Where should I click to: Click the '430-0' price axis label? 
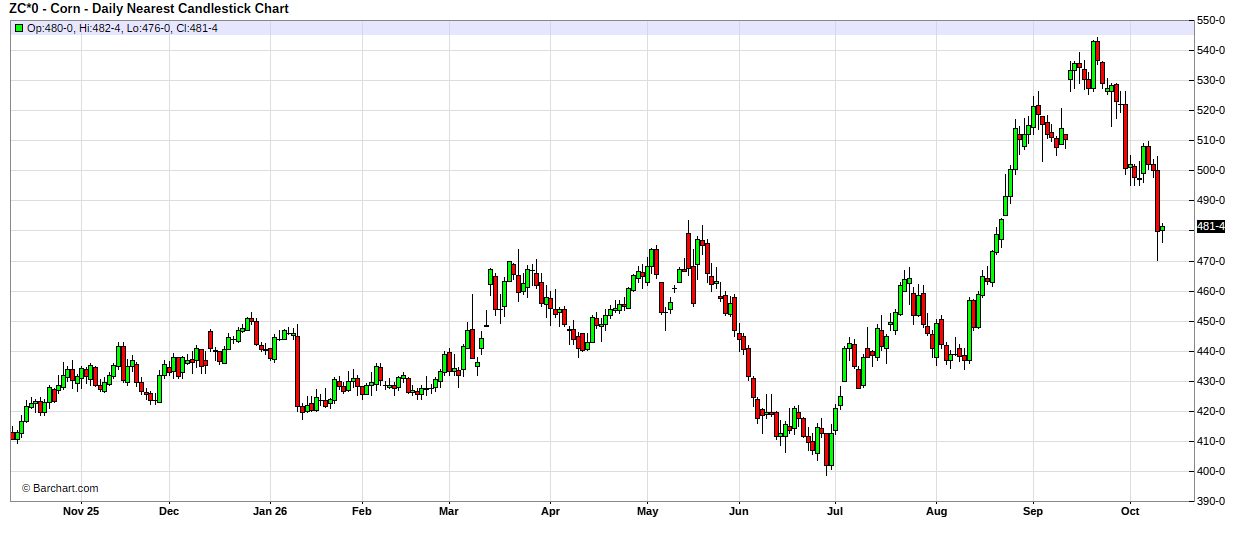click(1212, 381)
